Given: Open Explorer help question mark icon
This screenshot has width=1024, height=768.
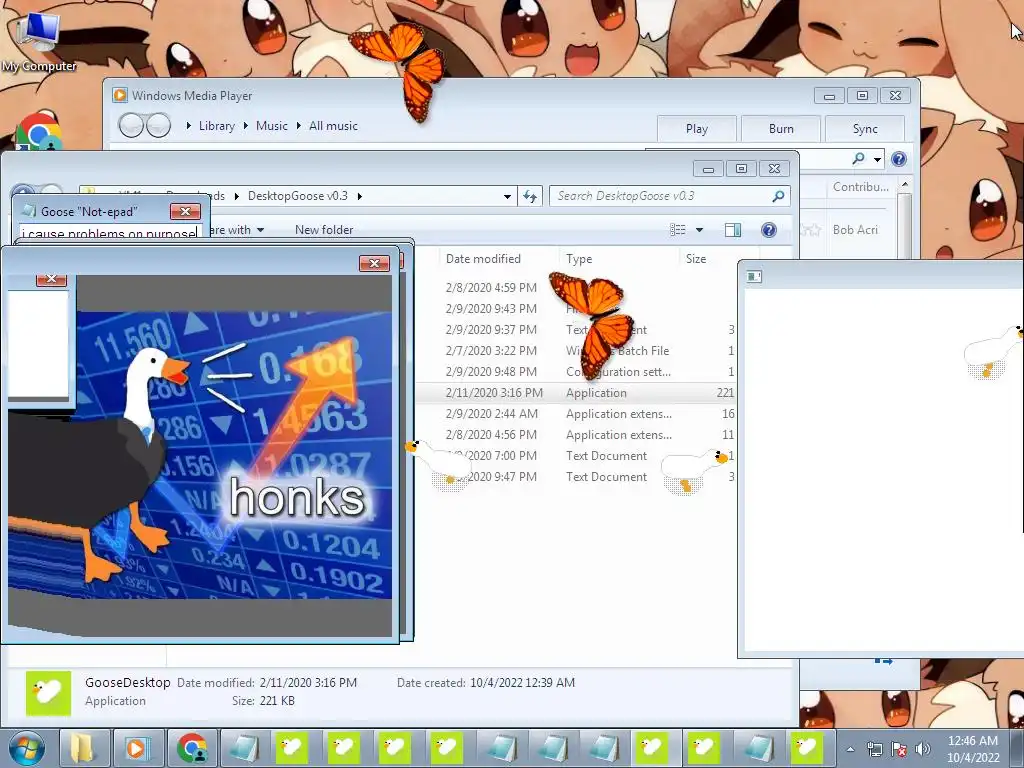Looking at the screenshot, I should (769, 229).
